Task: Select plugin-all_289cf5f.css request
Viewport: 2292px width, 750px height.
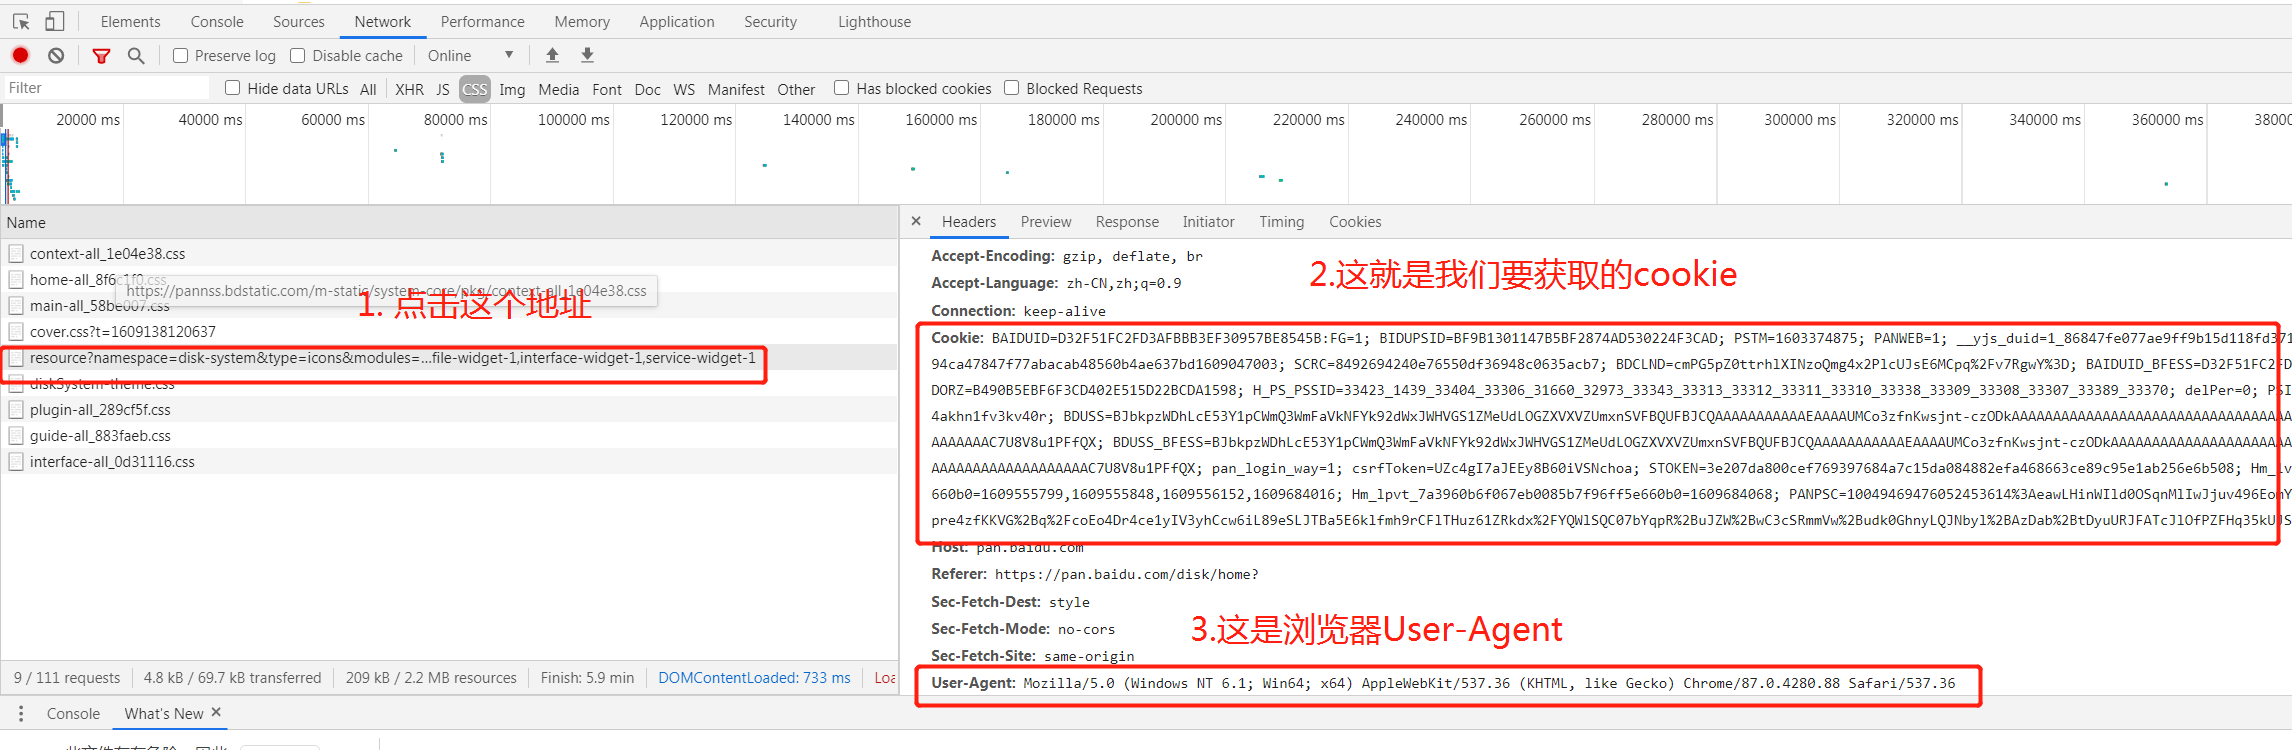Action: pyautogui.click(x=449, y=409)
